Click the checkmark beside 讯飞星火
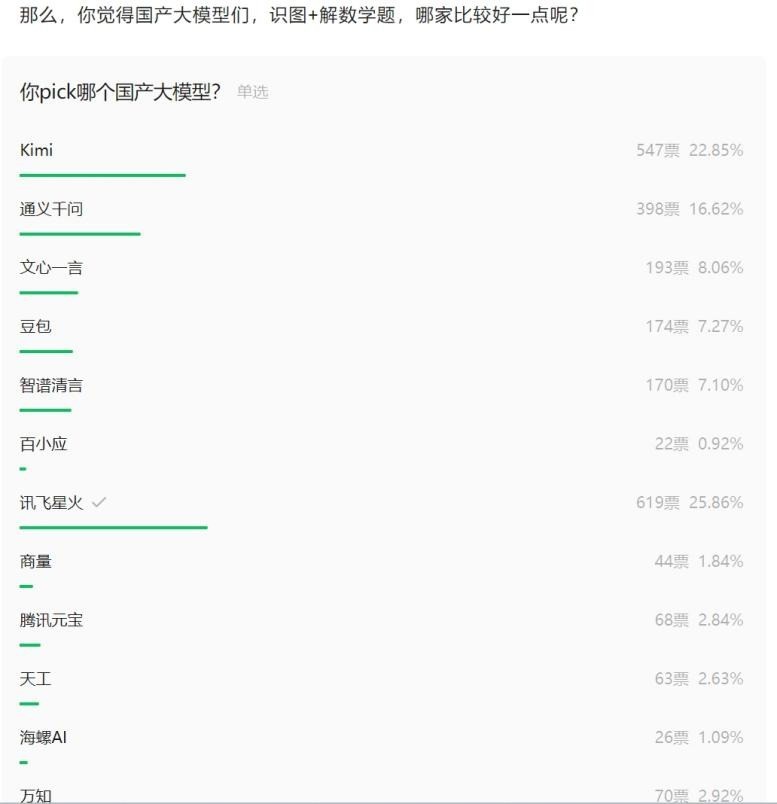Viewport: 777px width, 804px height. coord(97,502)
